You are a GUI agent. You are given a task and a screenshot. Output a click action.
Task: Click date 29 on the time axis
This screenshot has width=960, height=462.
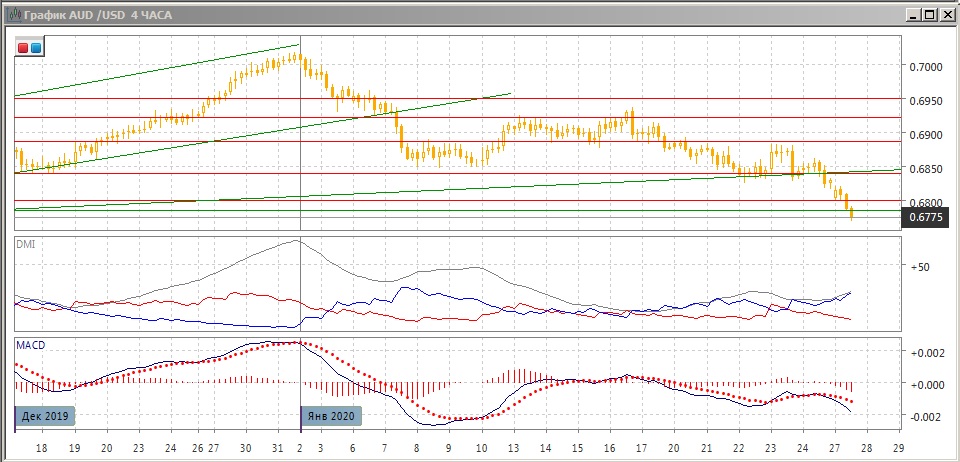(x=898, y=450)
